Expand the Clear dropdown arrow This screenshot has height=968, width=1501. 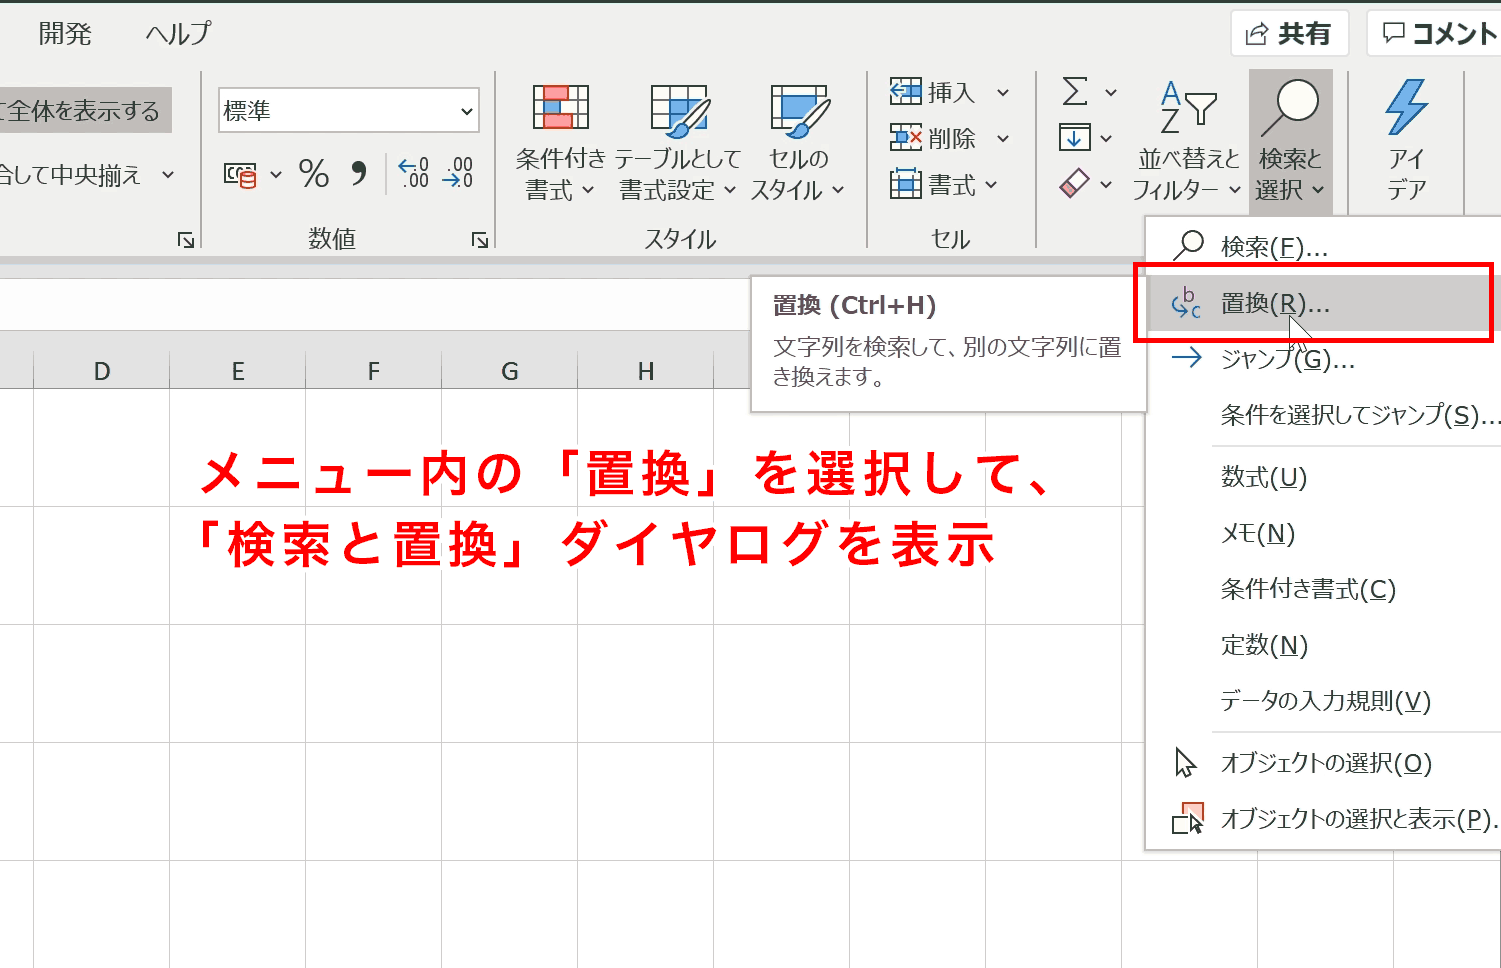(1106, 184)
